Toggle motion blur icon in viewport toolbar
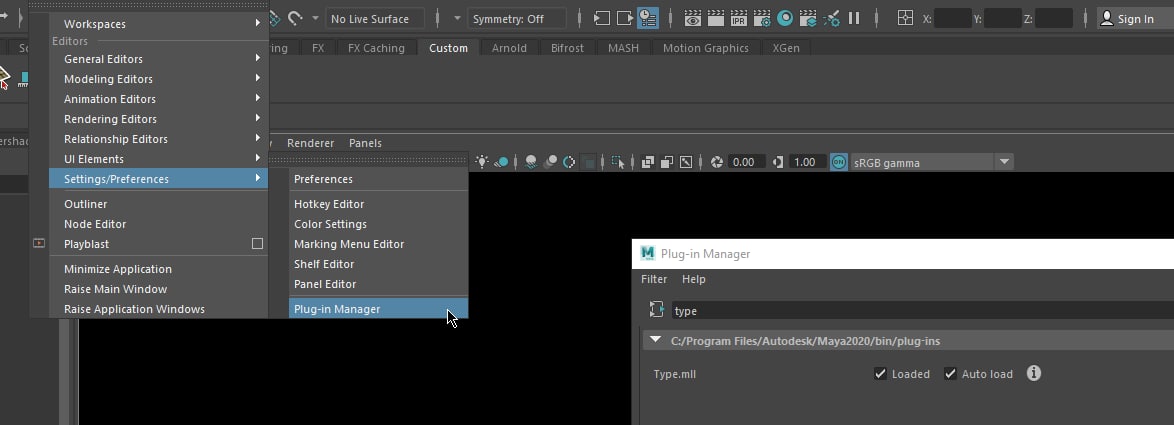The image size is (1174, 425). pyautogui.click(x=550, y=162)
